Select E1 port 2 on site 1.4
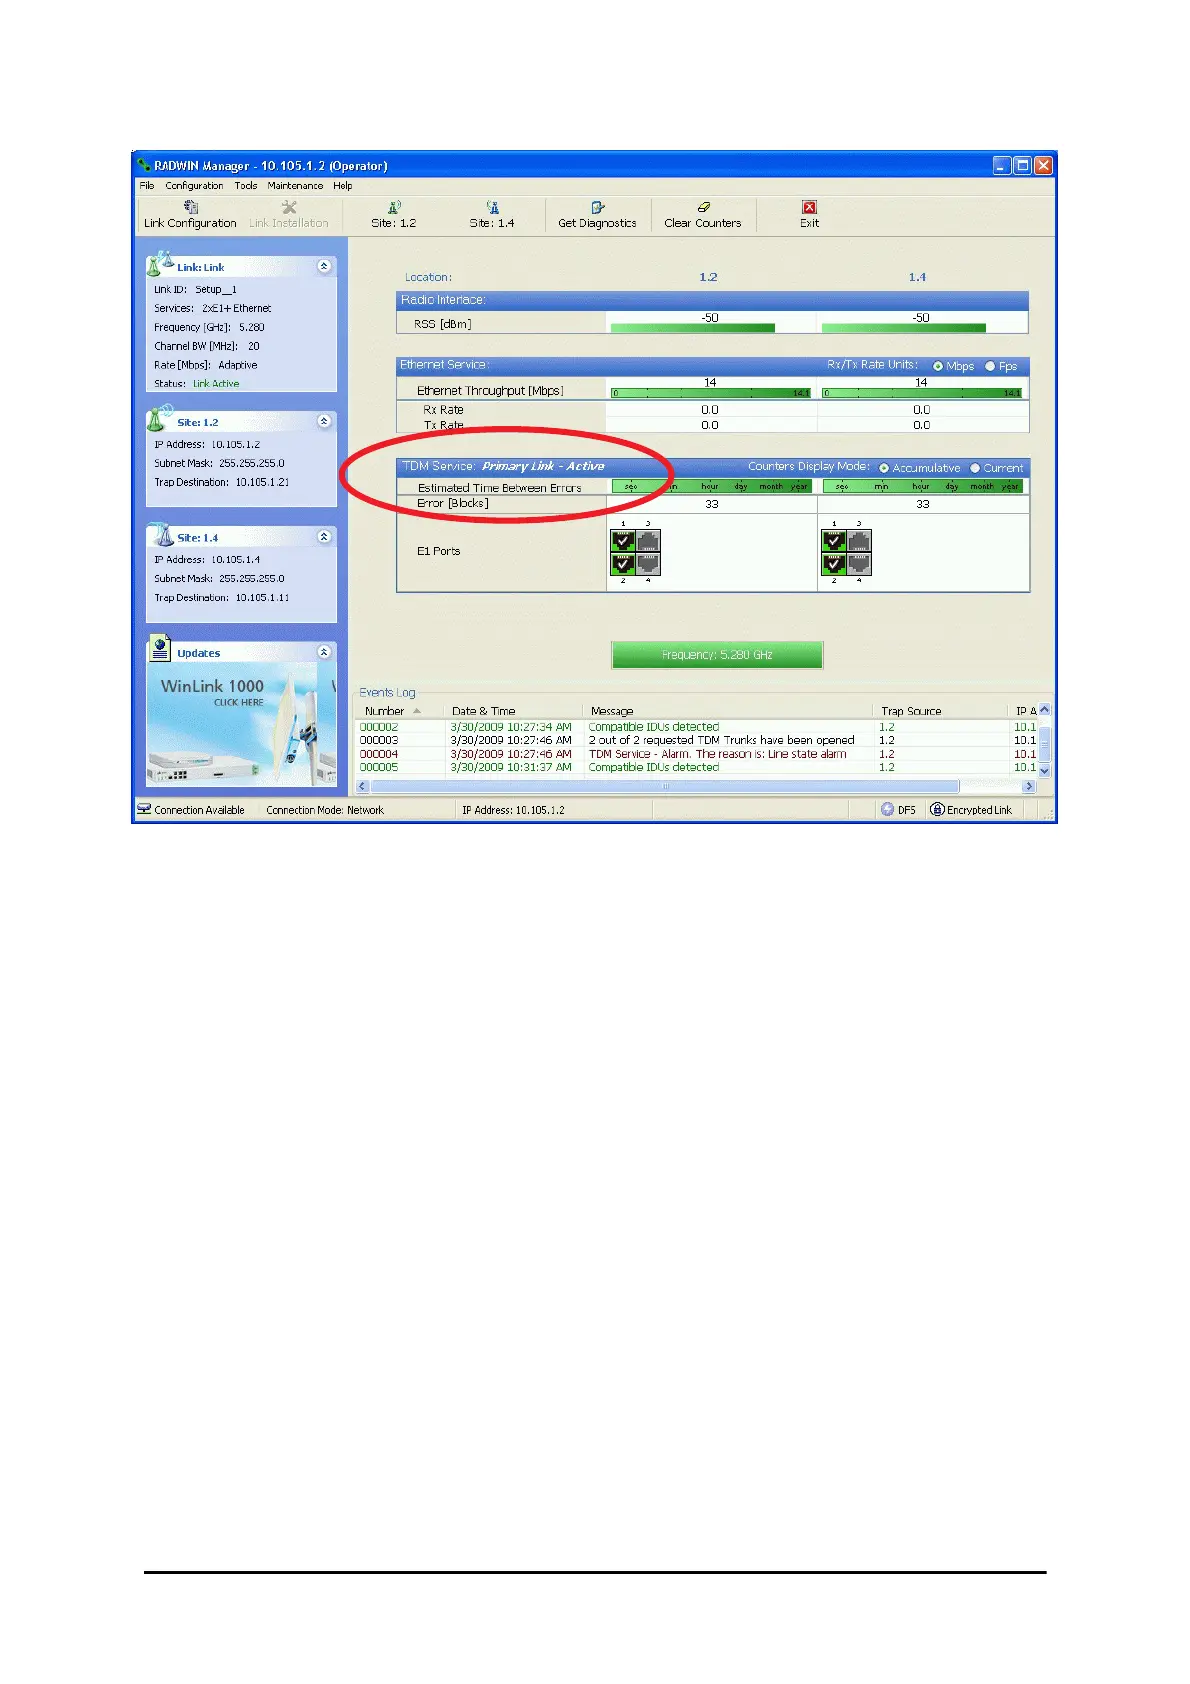The image size is (1190, 1684). coord(834,564)
